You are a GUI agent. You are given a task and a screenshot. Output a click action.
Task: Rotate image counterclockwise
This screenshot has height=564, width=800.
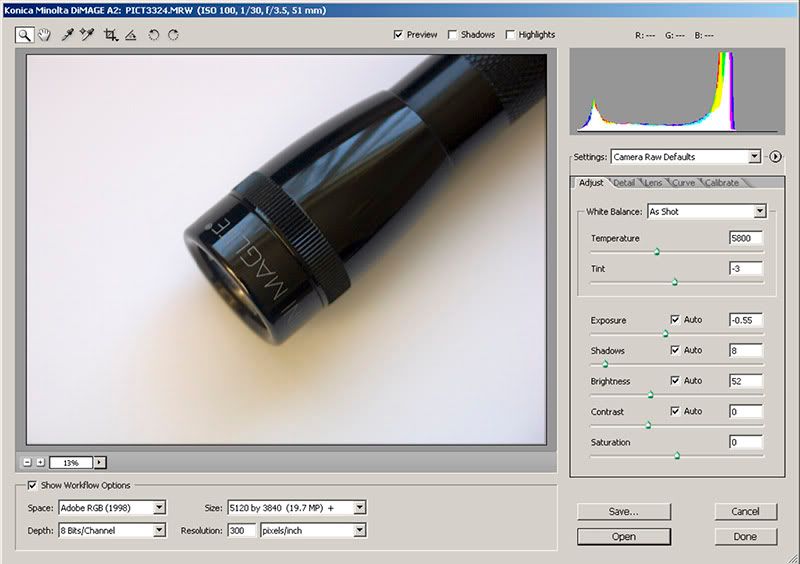154,35
